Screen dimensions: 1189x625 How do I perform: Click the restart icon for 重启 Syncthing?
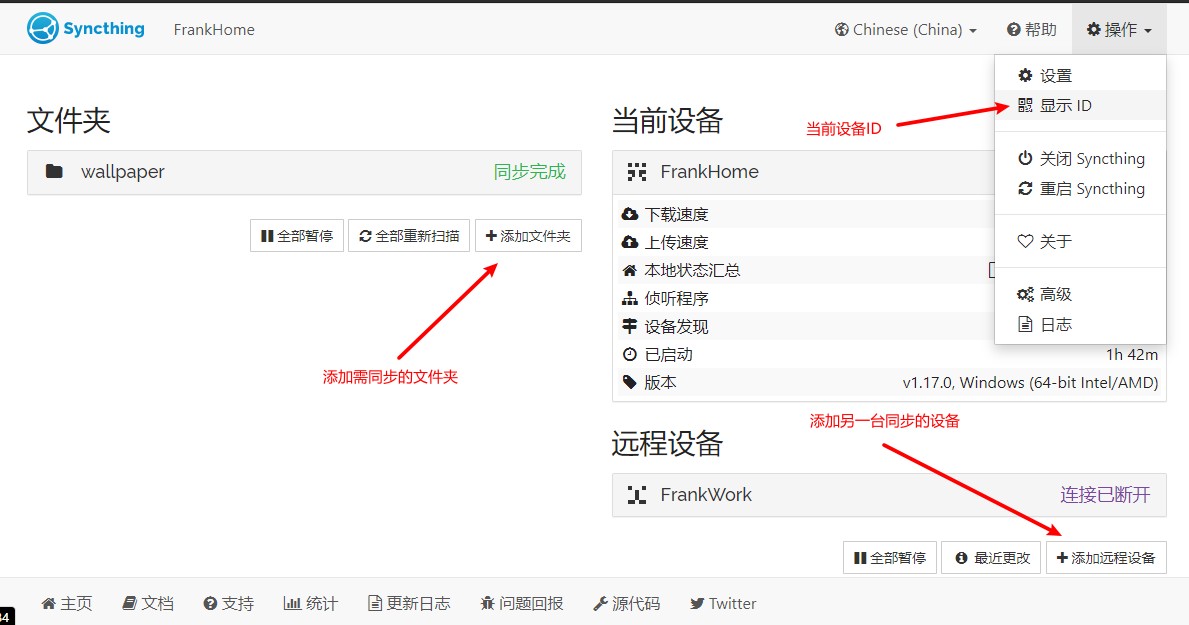(1025, 189)
